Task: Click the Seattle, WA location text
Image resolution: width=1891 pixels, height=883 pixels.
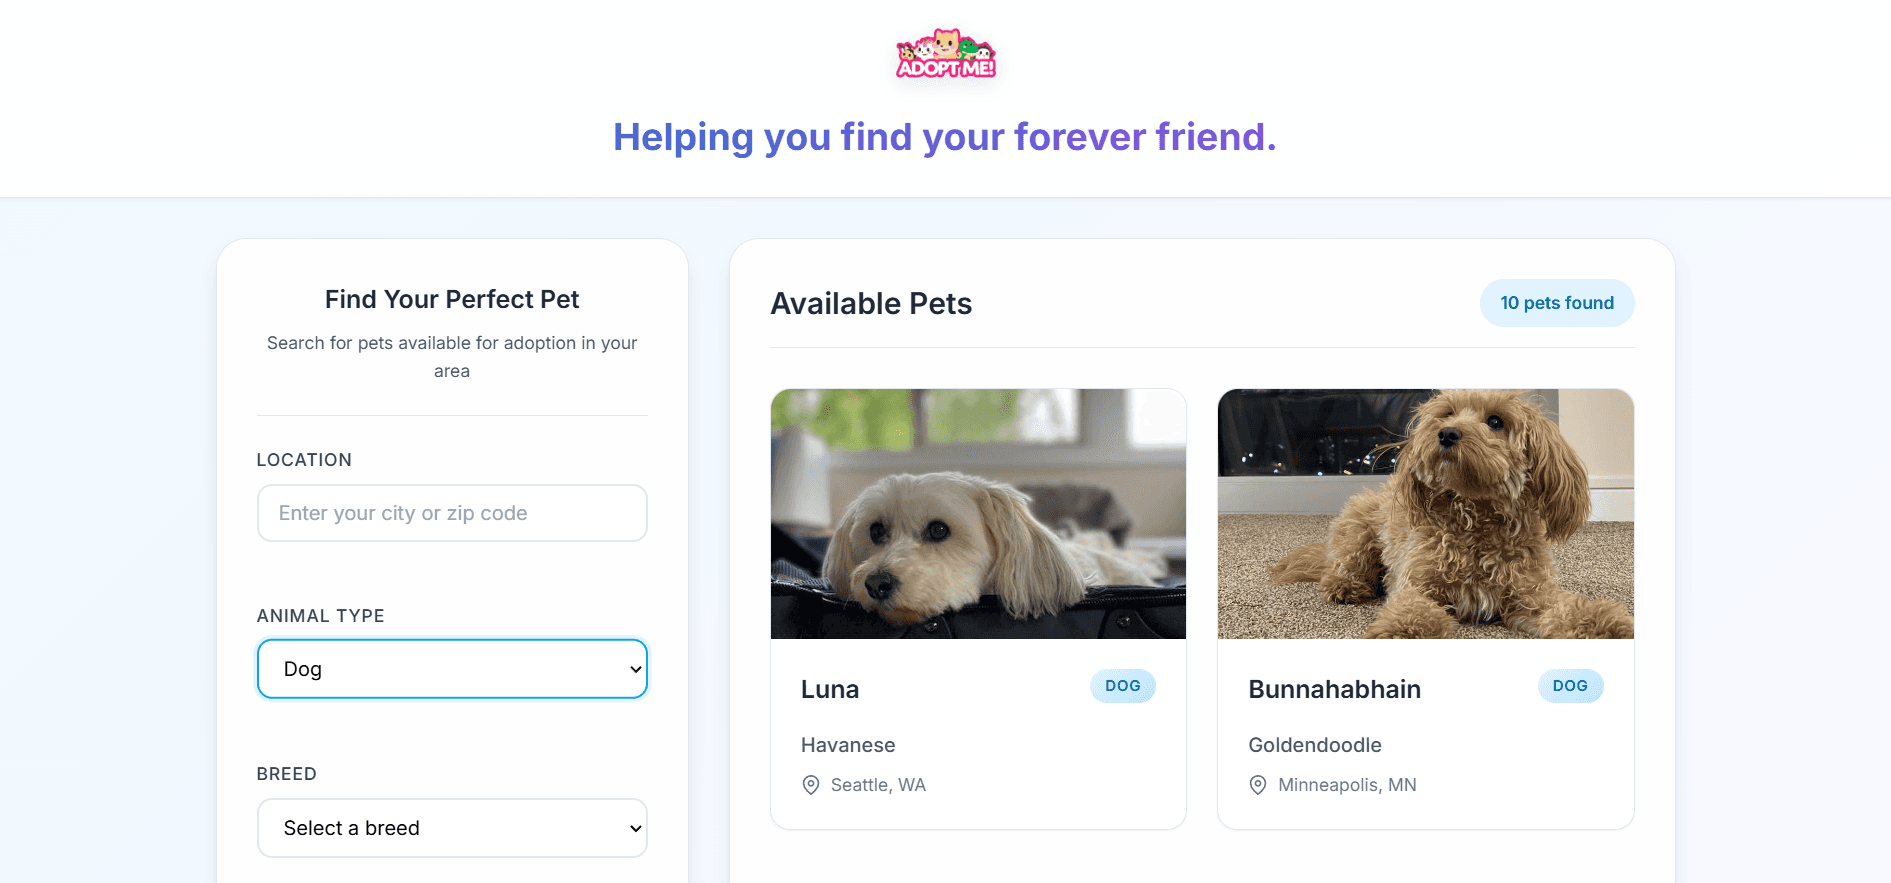Action: pos(878,785)
